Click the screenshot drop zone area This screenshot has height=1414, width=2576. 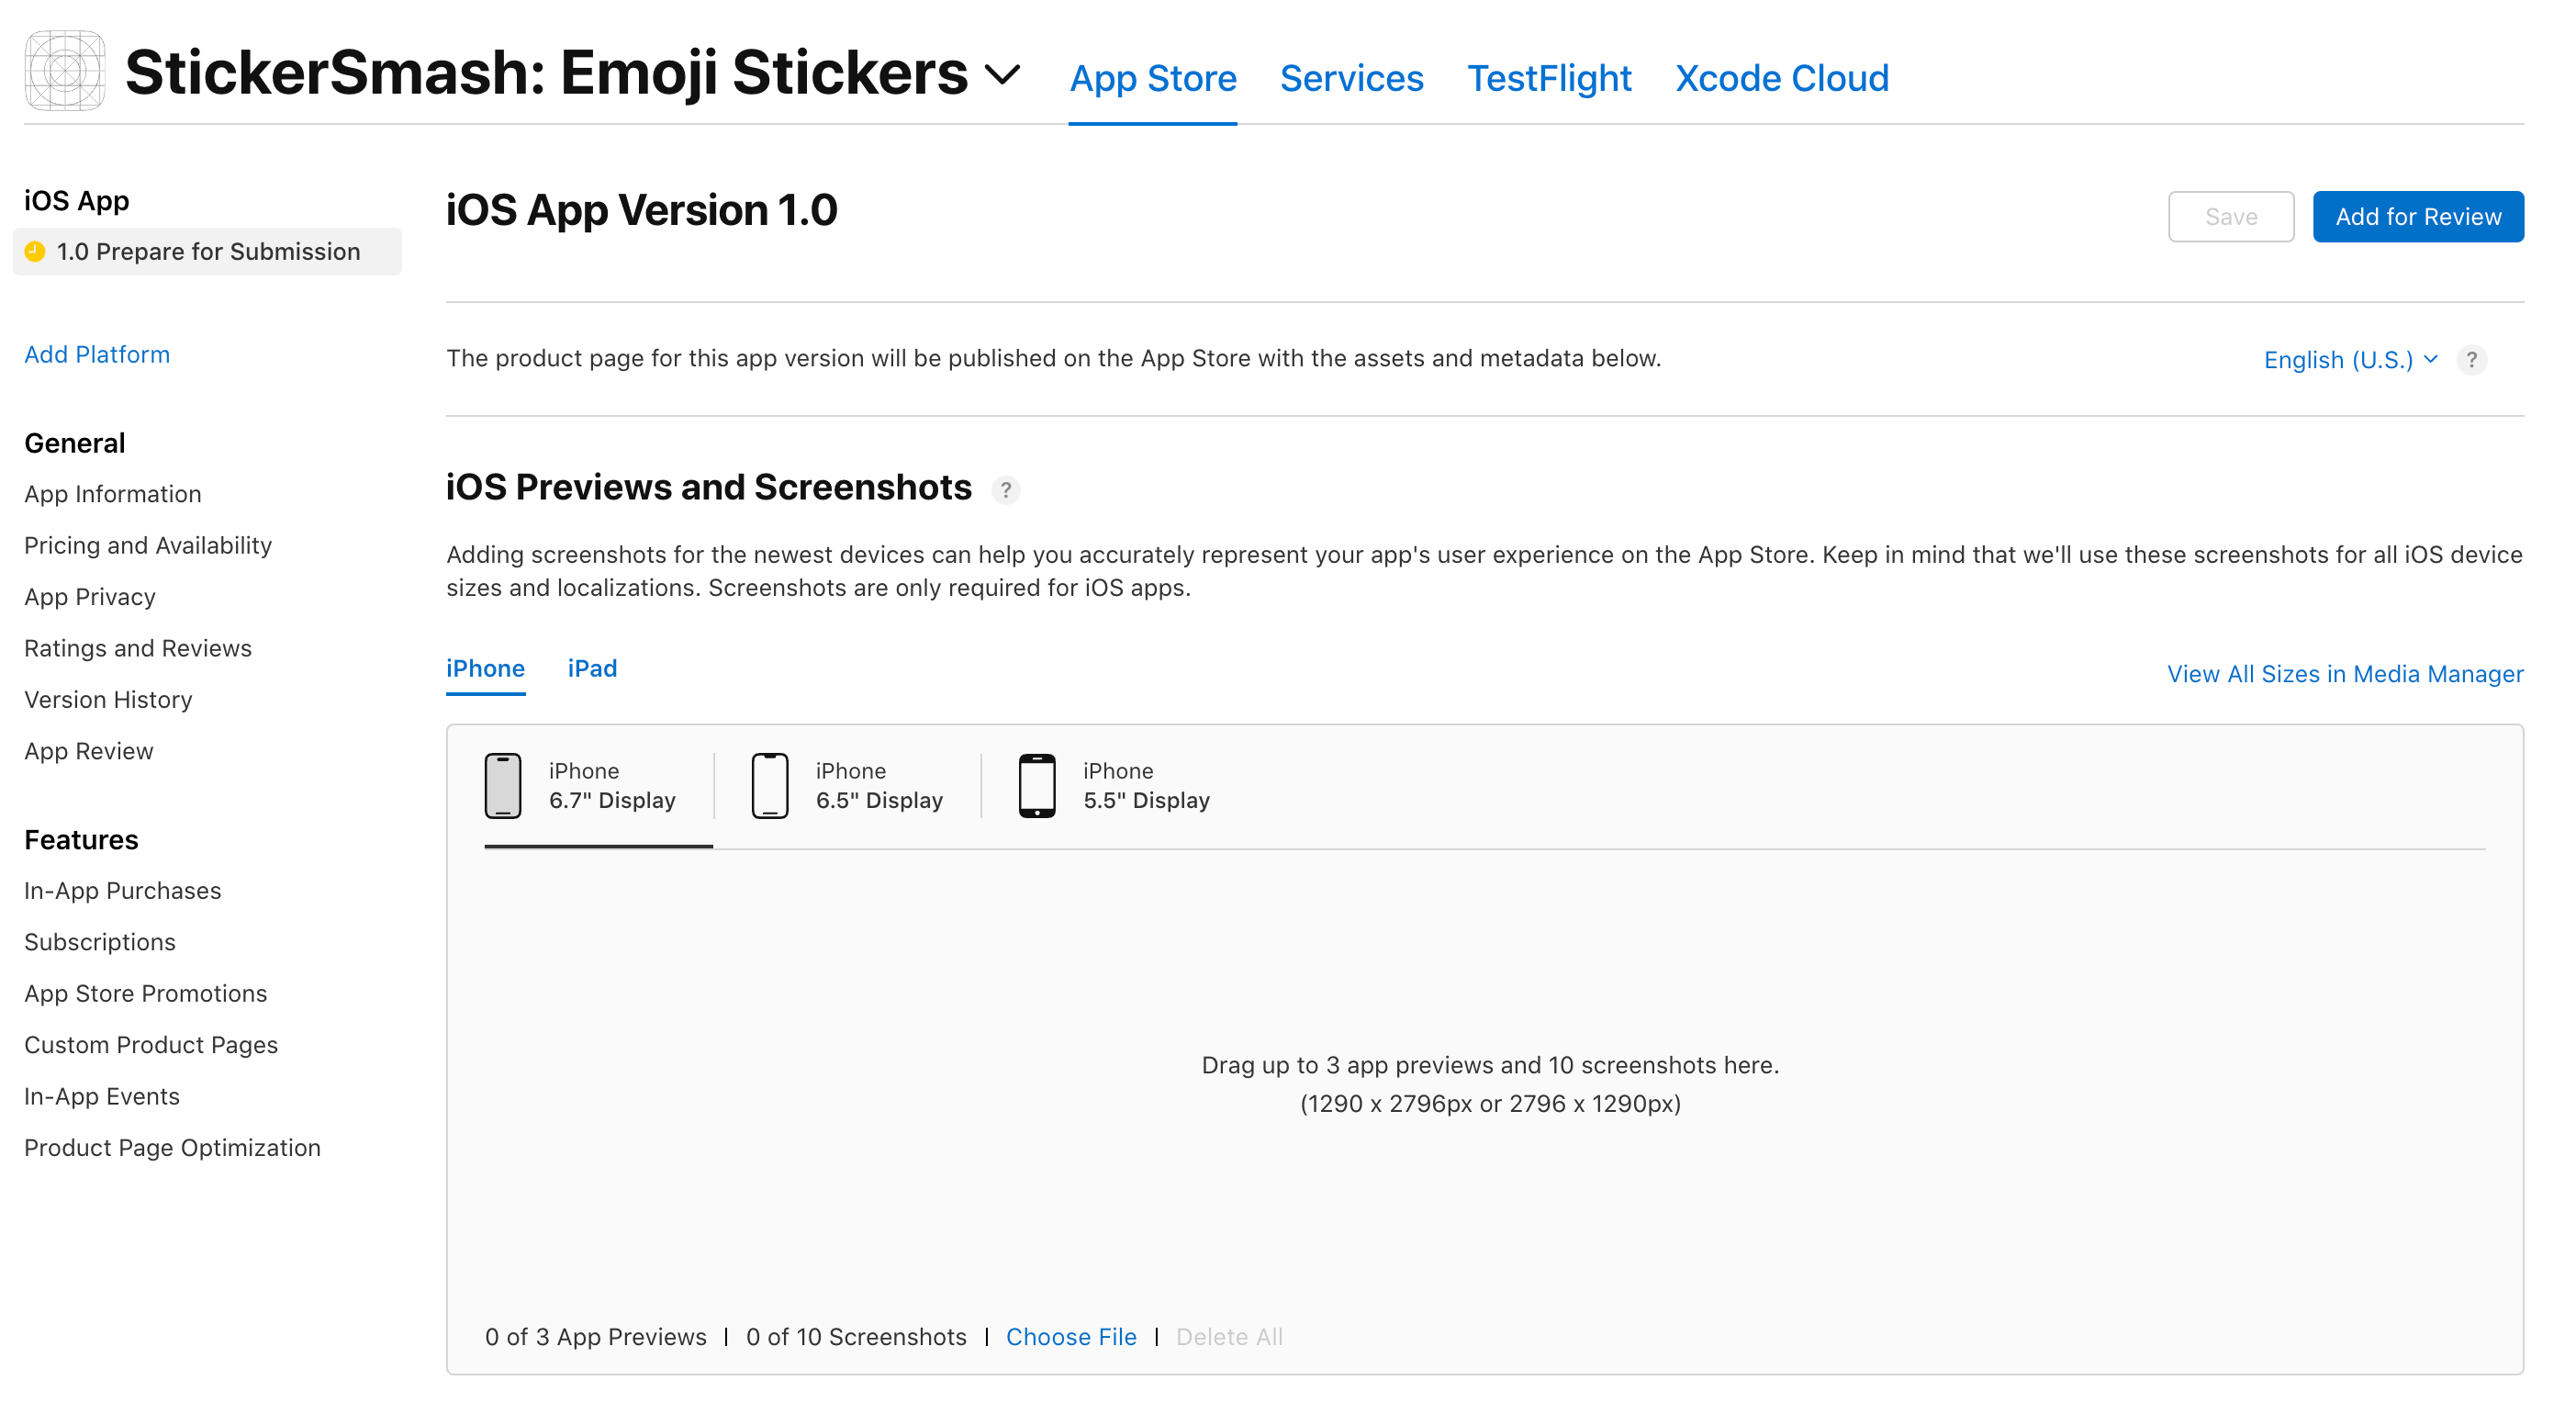pos(1489,1084)
